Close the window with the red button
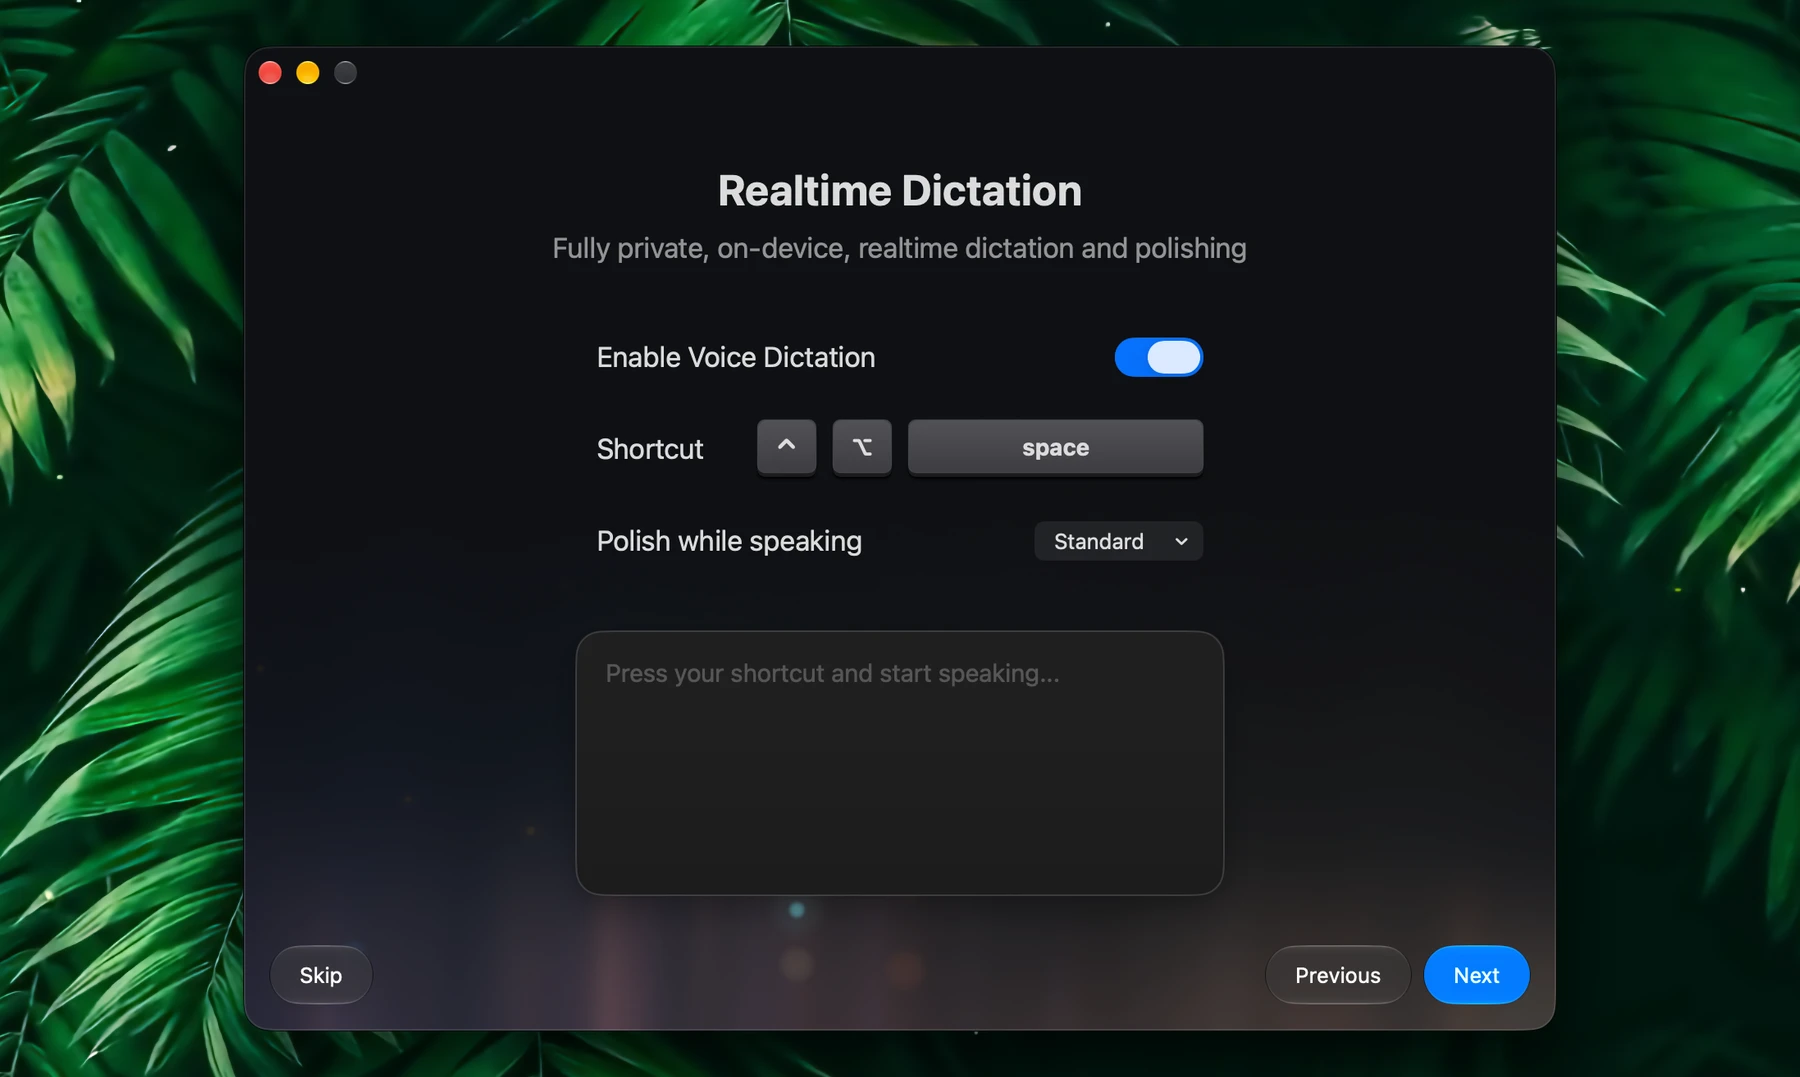The image size is (1800, 1077). point(270,73)
